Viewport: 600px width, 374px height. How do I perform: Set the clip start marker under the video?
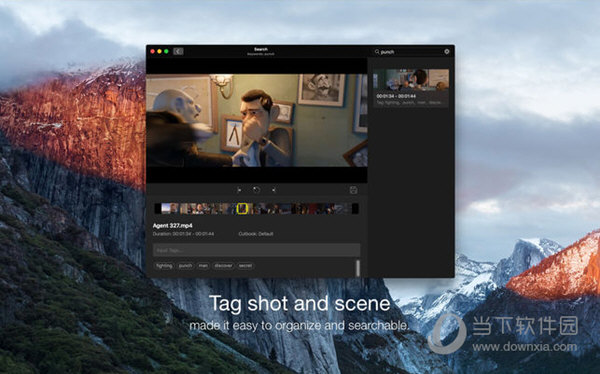click(x=238, y=189)
